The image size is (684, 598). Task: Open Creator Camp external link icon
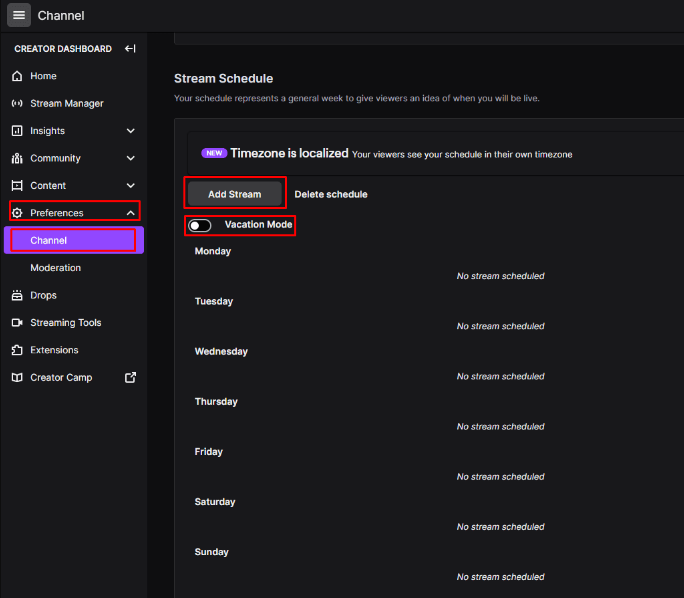tap(130, 377)
